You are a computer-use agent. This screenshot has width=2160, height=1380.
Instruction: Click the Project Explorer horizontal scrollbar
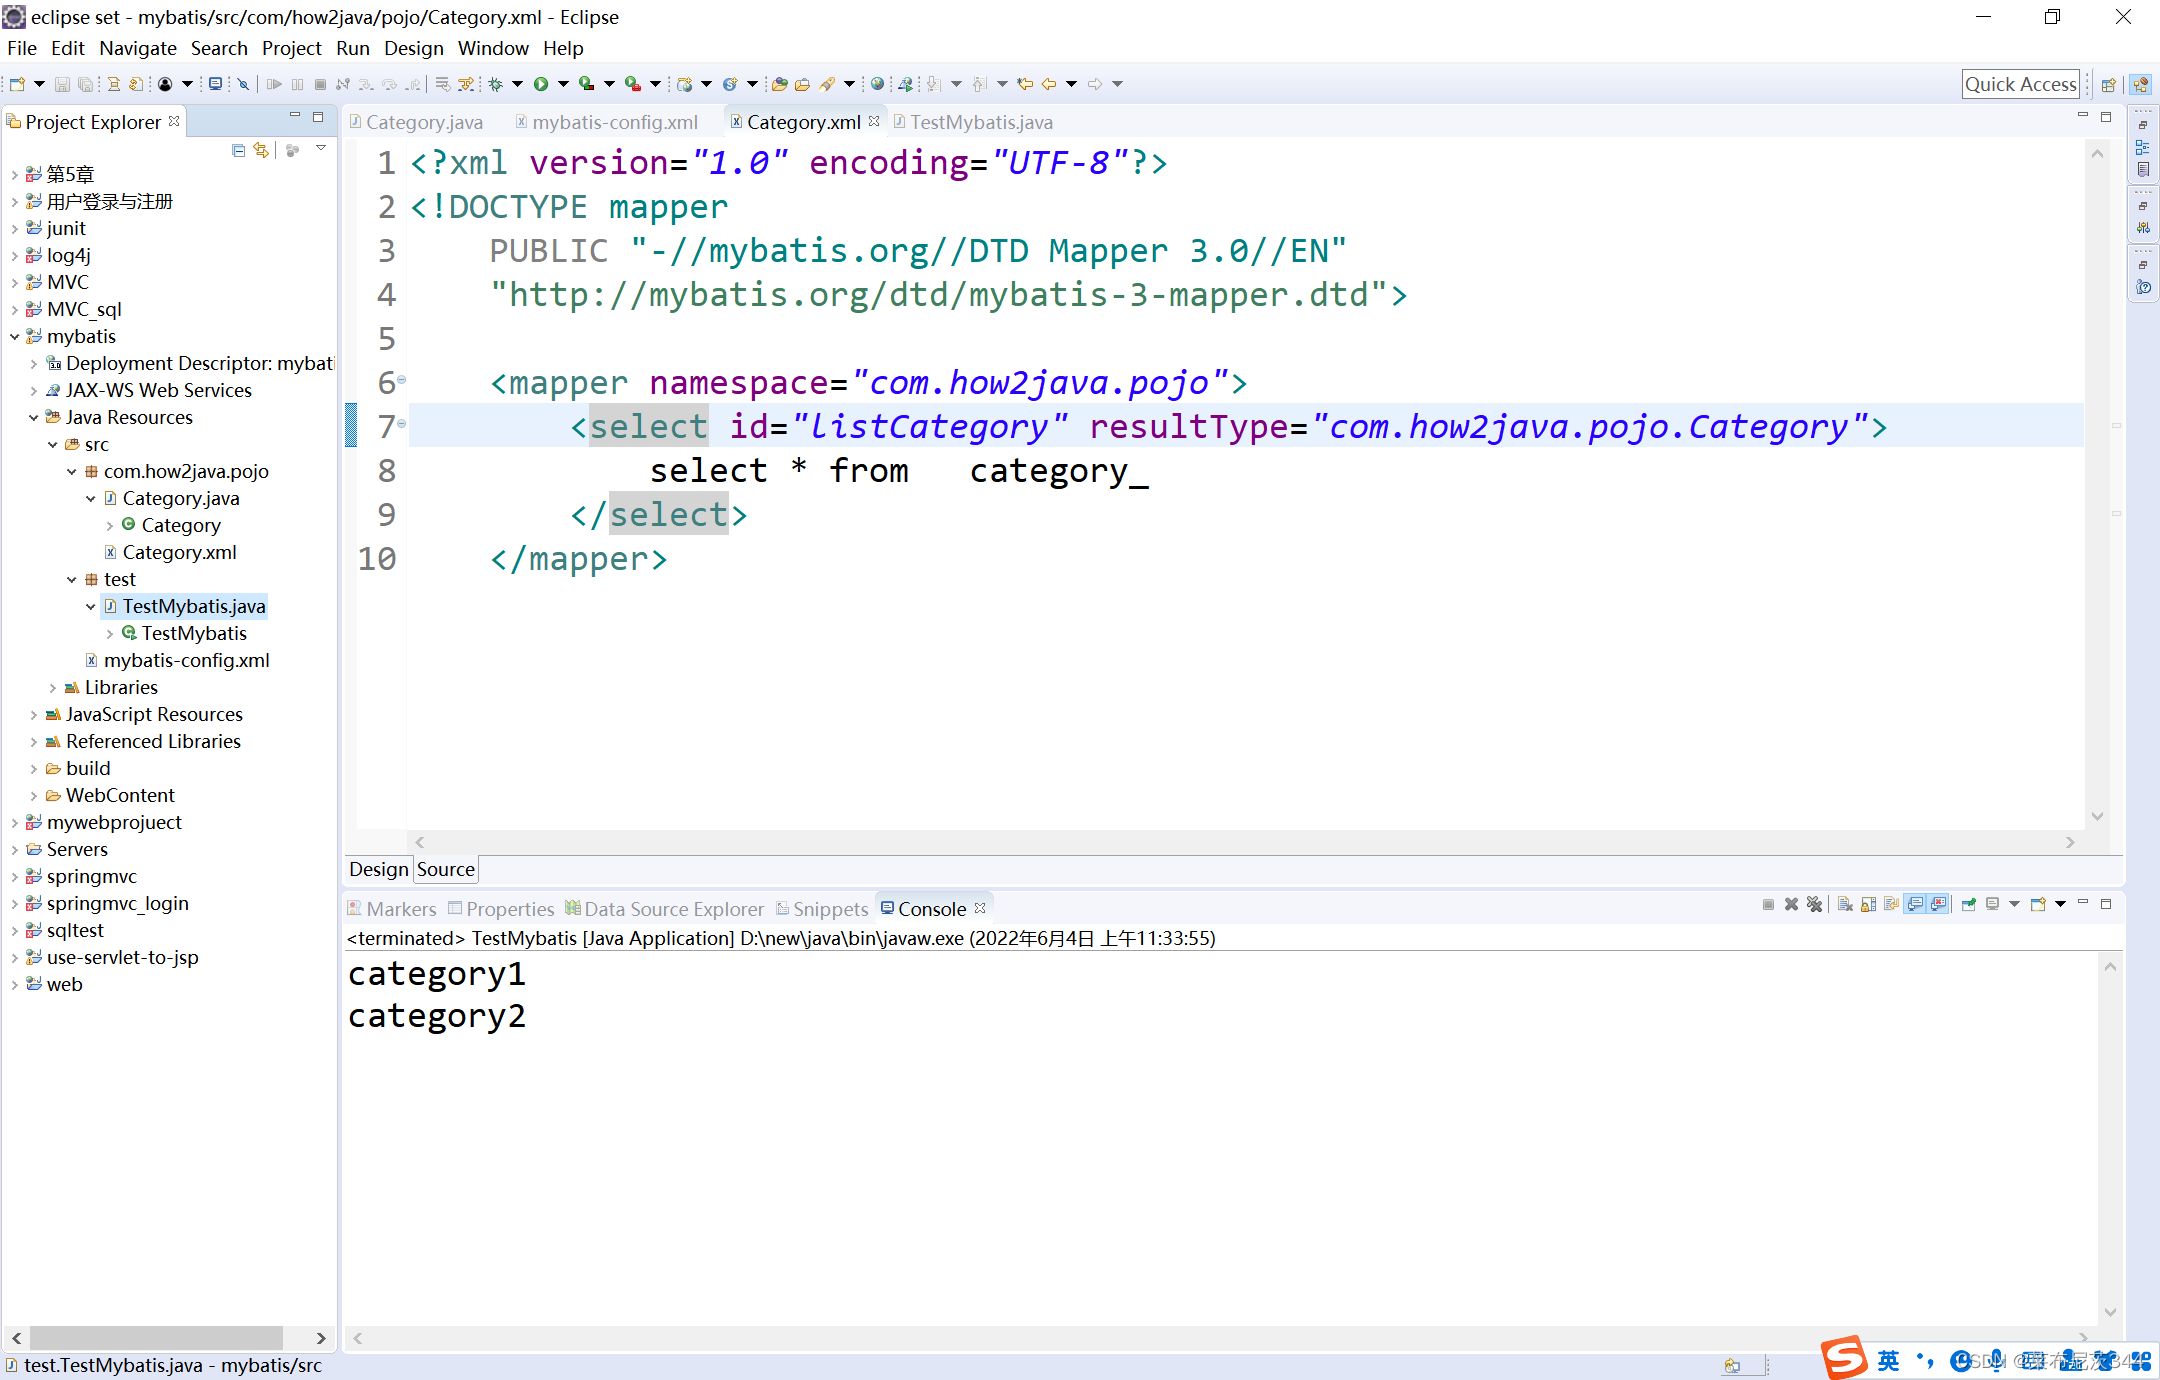point(156,1337)
